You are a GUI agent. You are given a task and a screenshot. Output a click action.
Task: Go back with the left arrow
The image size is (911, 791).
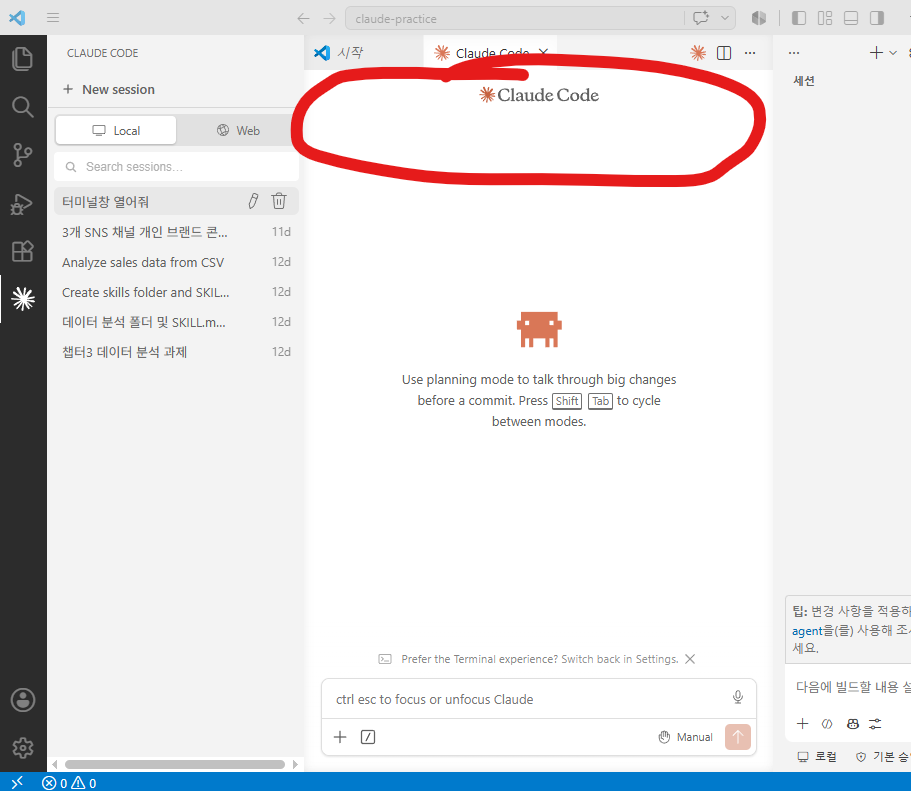tap(303, 19)
